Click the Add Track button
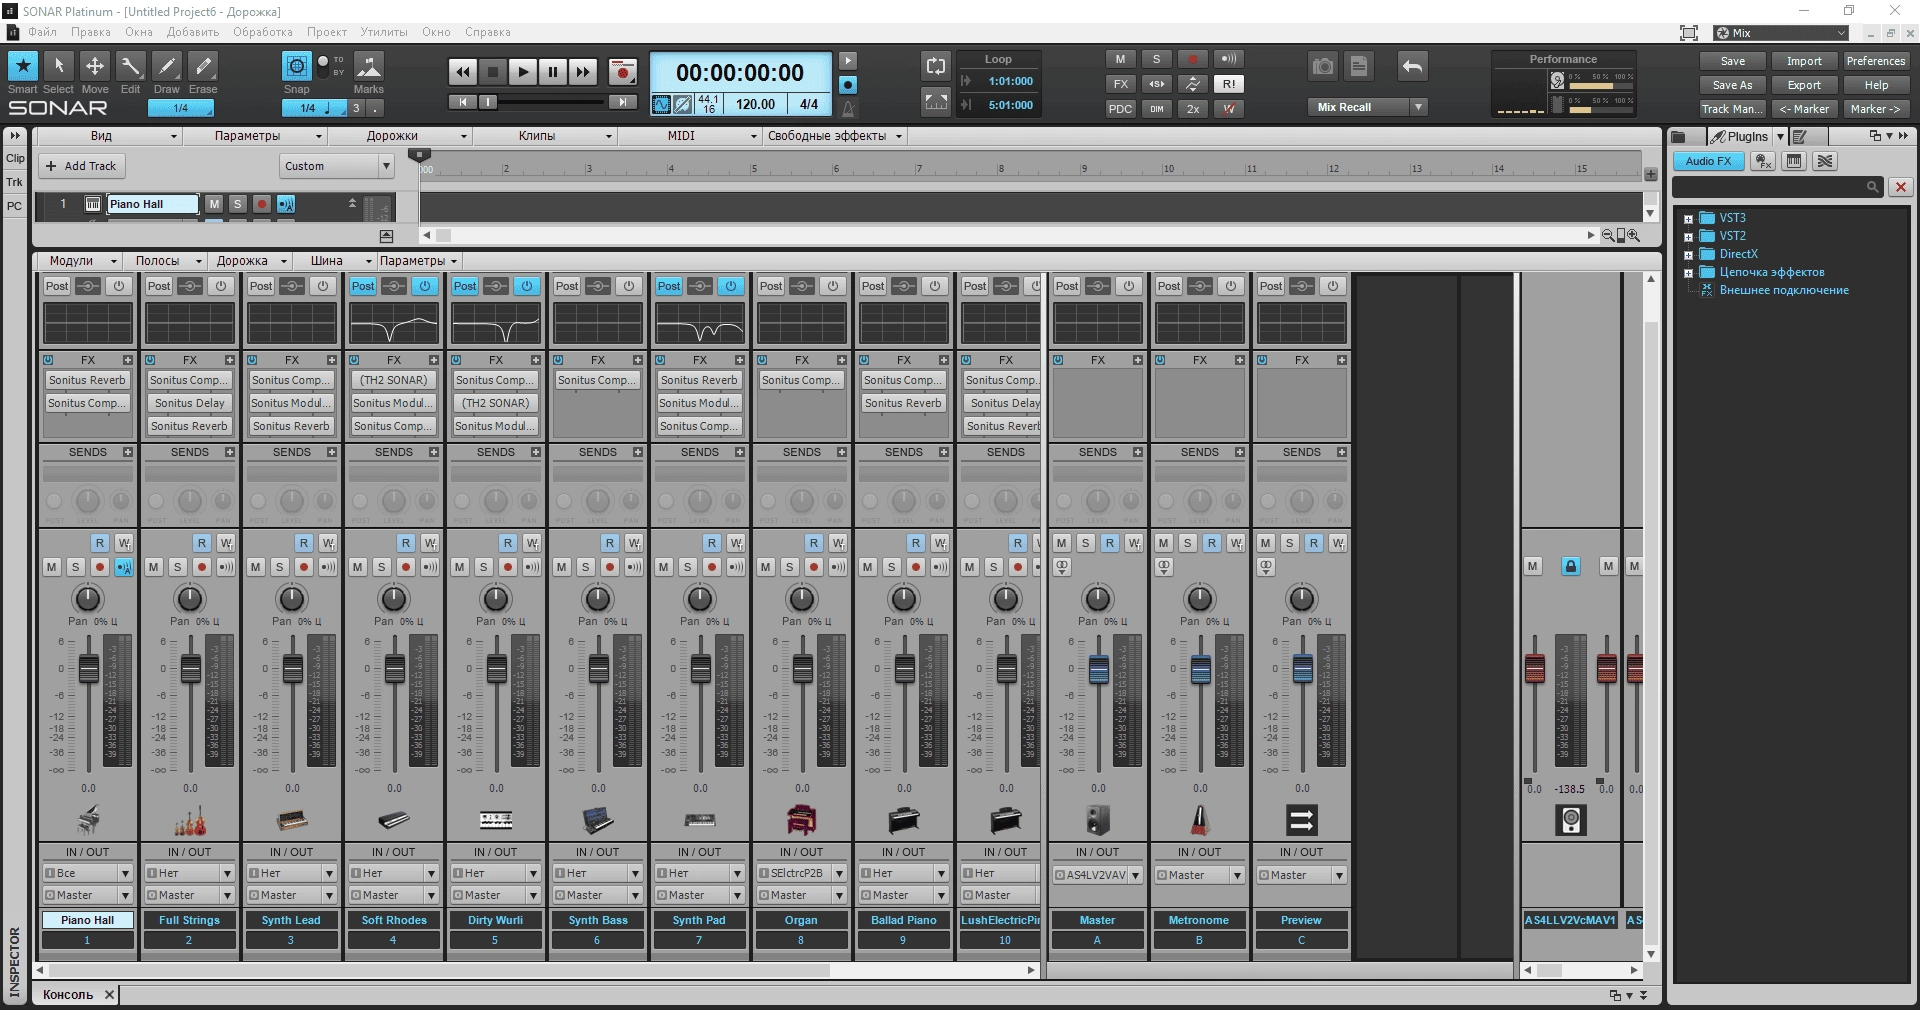1920x1010 pixels. (x=81, y=166)
